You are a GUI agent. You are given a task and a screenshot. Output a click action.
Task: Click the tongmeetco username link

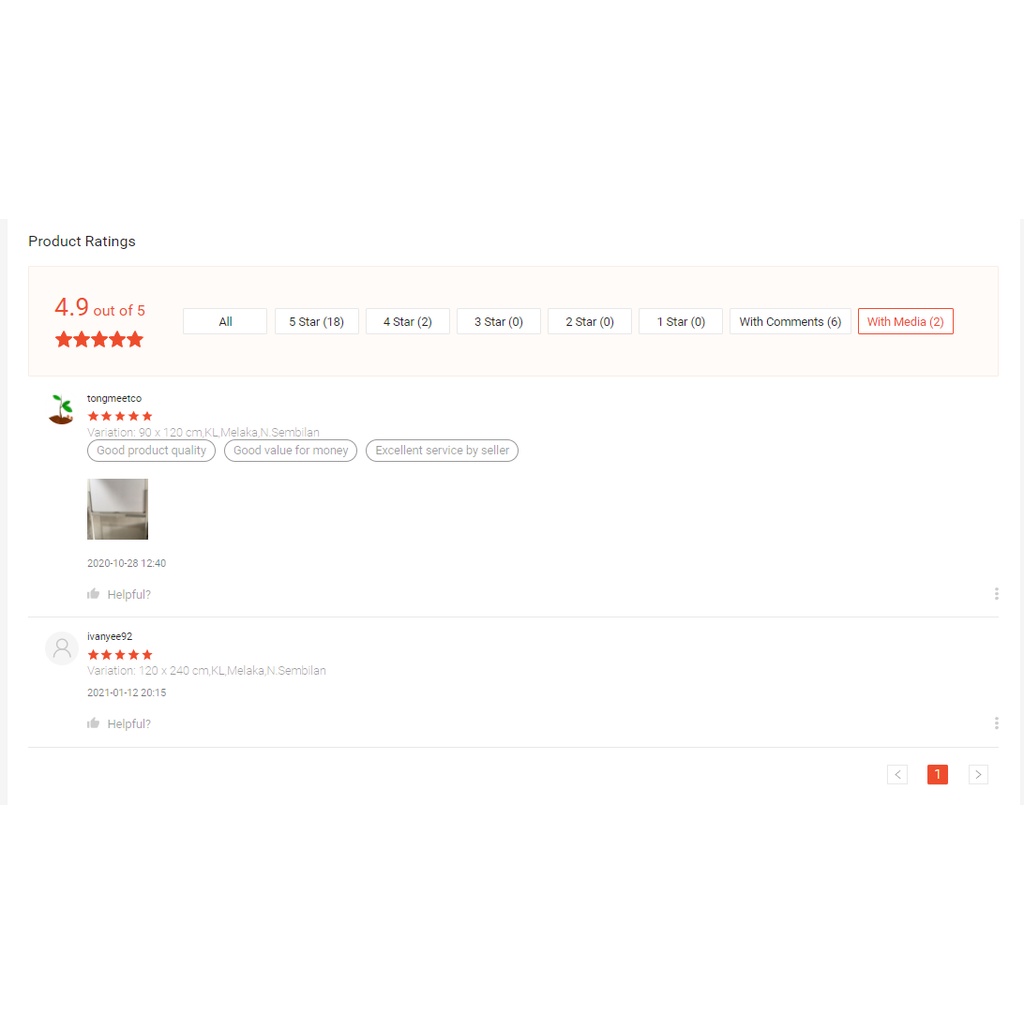pyautogui.click(x=114, y=398)
